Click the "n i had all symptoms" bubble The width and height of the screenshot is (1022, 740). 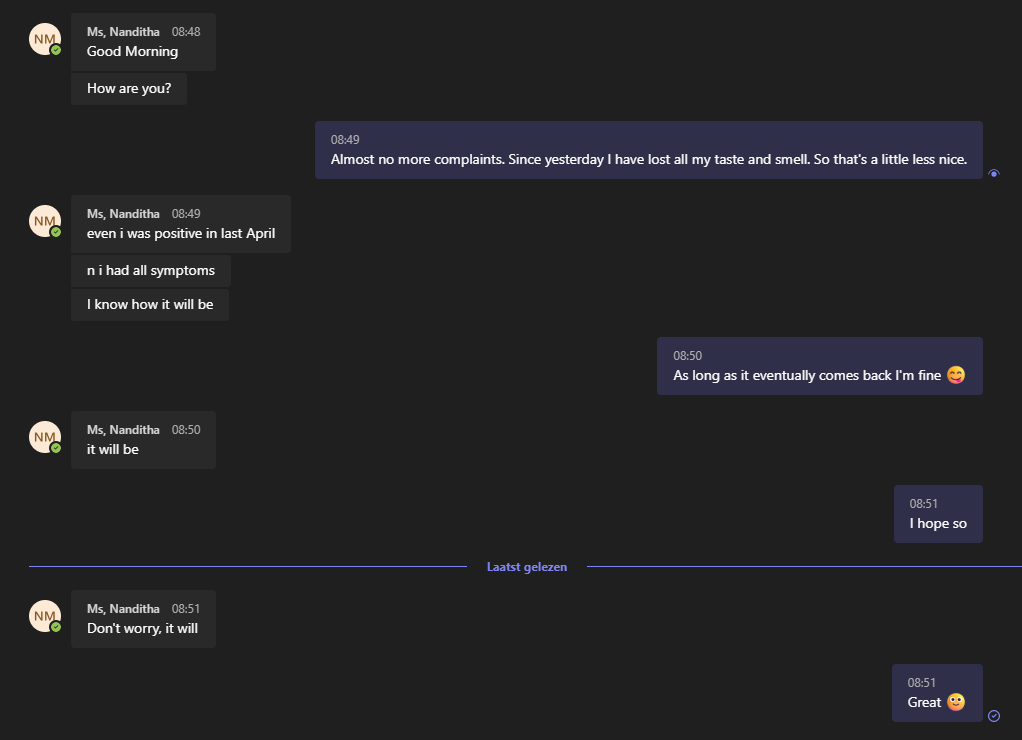[x=150, y=271]
